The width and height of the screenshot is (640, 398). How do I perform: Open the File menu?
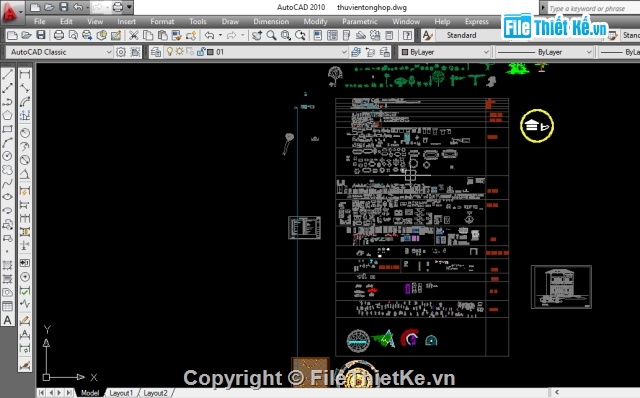tap(40, 21)
